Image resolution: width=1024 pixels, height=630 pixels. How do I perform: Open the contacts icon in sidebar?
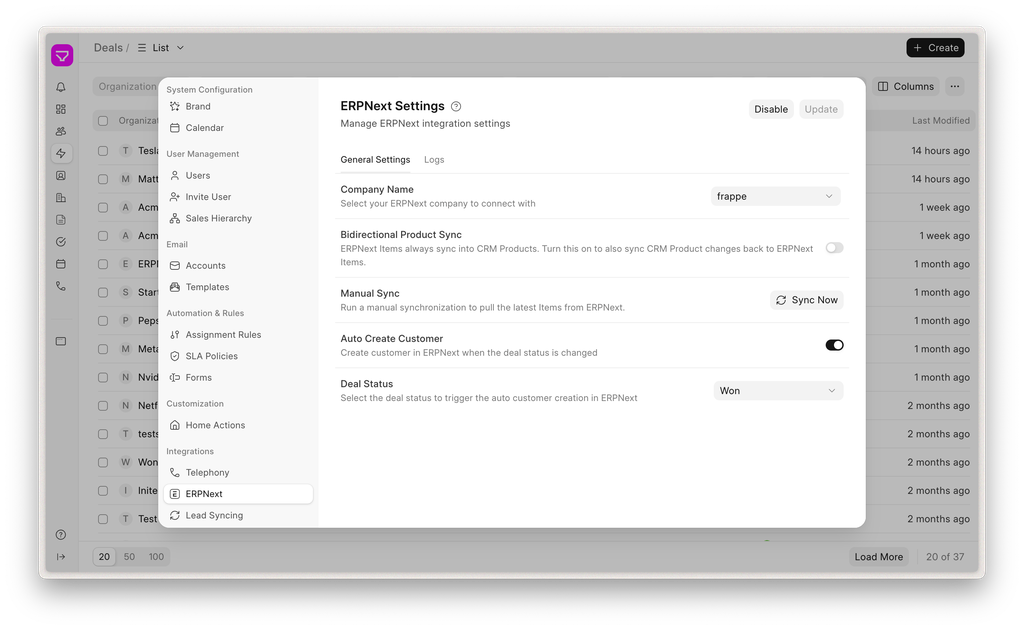61,176
